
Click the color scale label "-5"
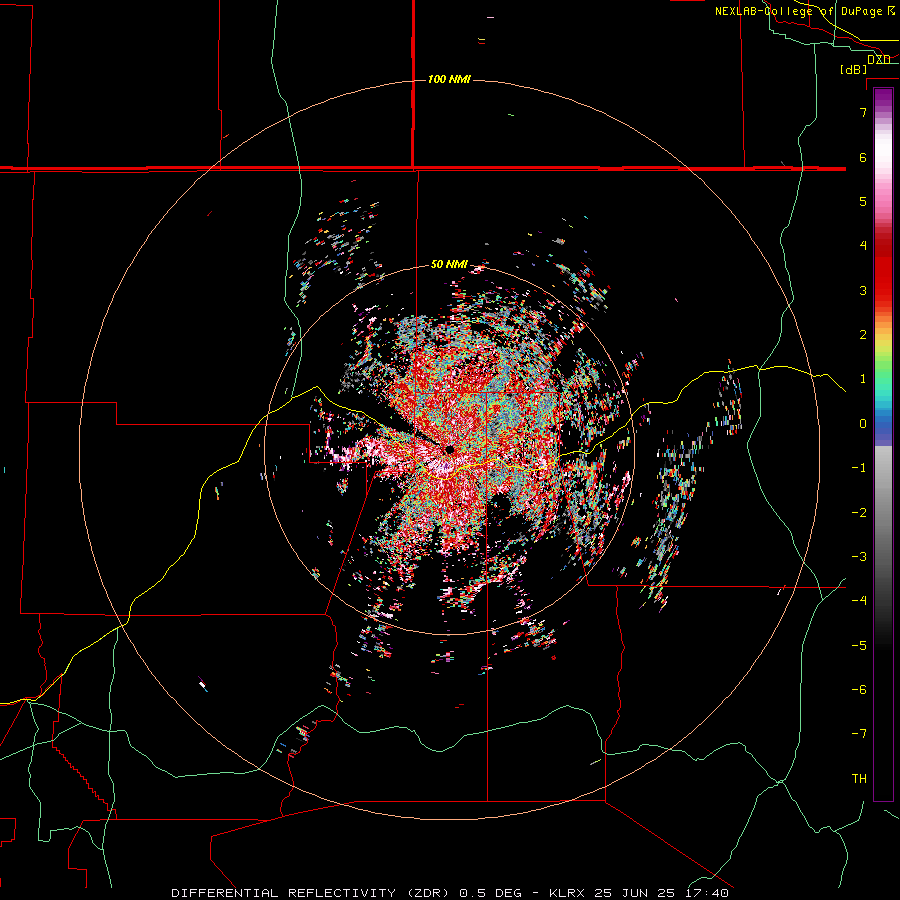859,646
